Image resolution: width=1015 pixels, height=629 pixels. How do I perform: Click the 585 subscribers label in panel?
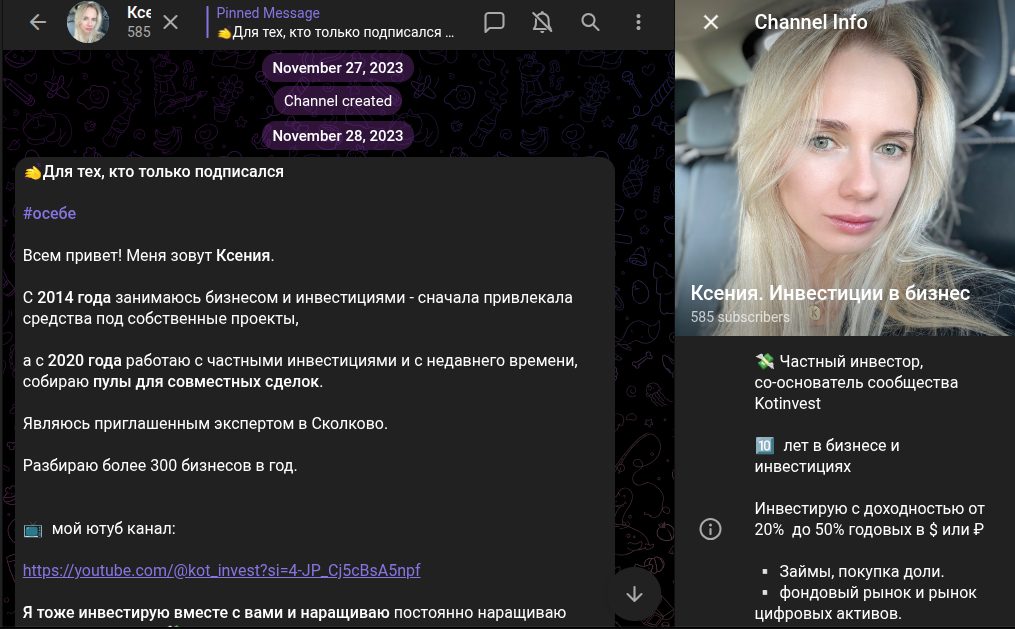coord(740,317)
